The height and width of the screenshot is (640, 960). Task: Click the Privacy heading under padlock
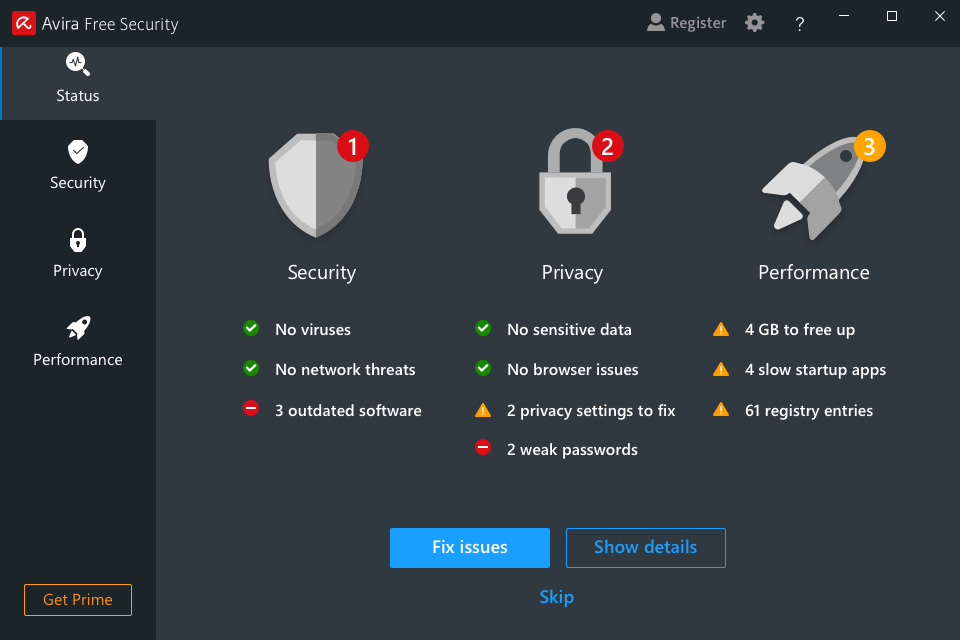click(x=572, y=273)
